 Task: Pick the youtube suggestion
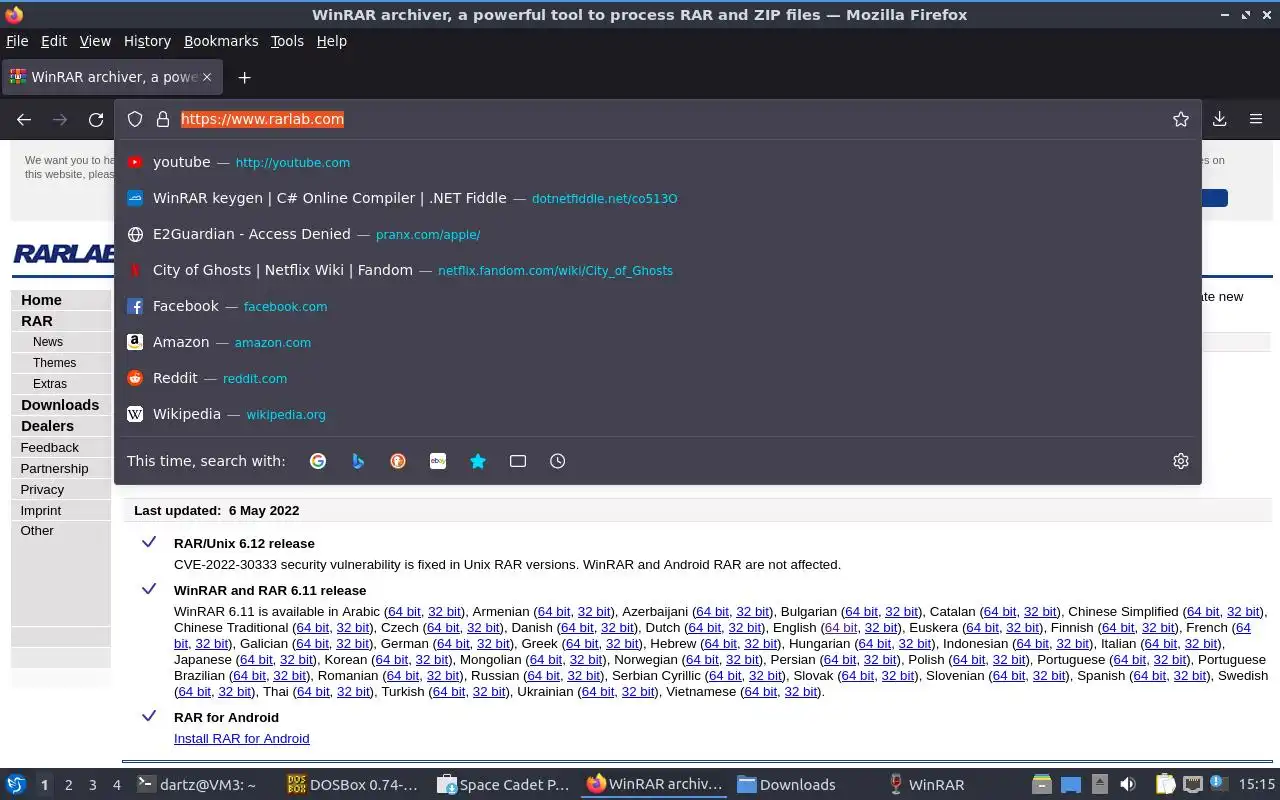(x=658, y=162)
